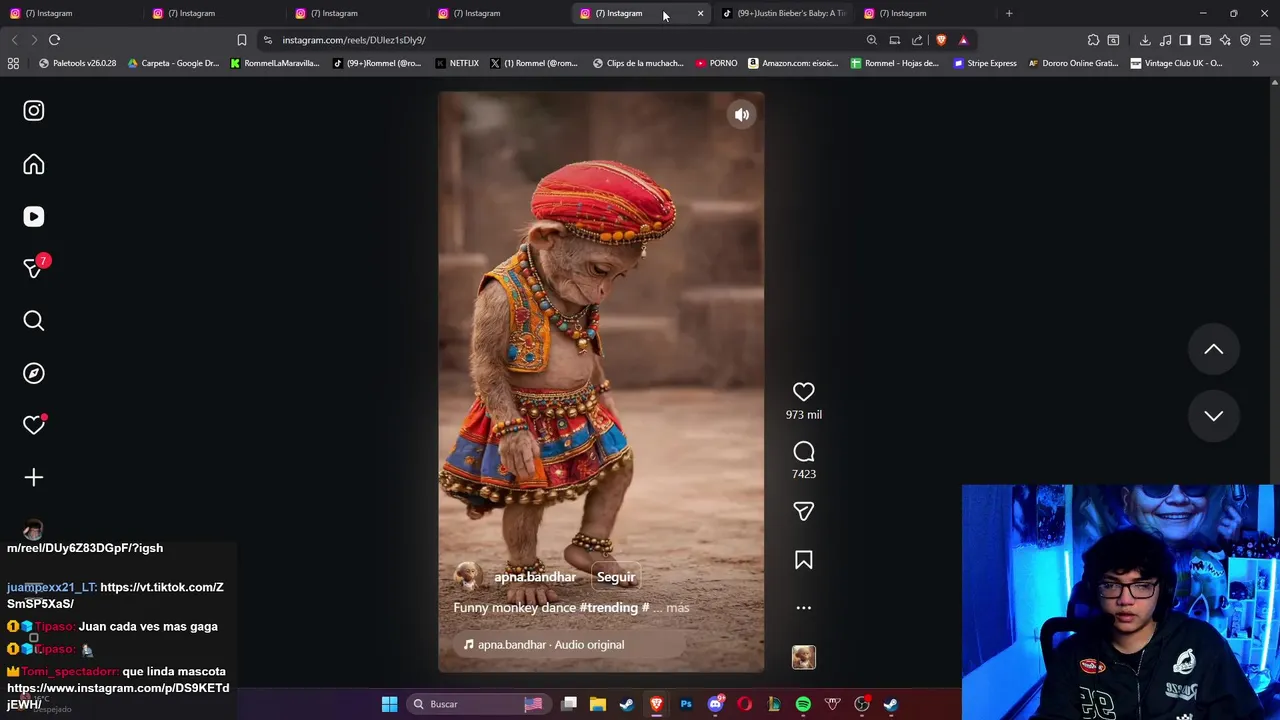Go to Instagram Home icon

pyautogui.click(x=34, y=165)
